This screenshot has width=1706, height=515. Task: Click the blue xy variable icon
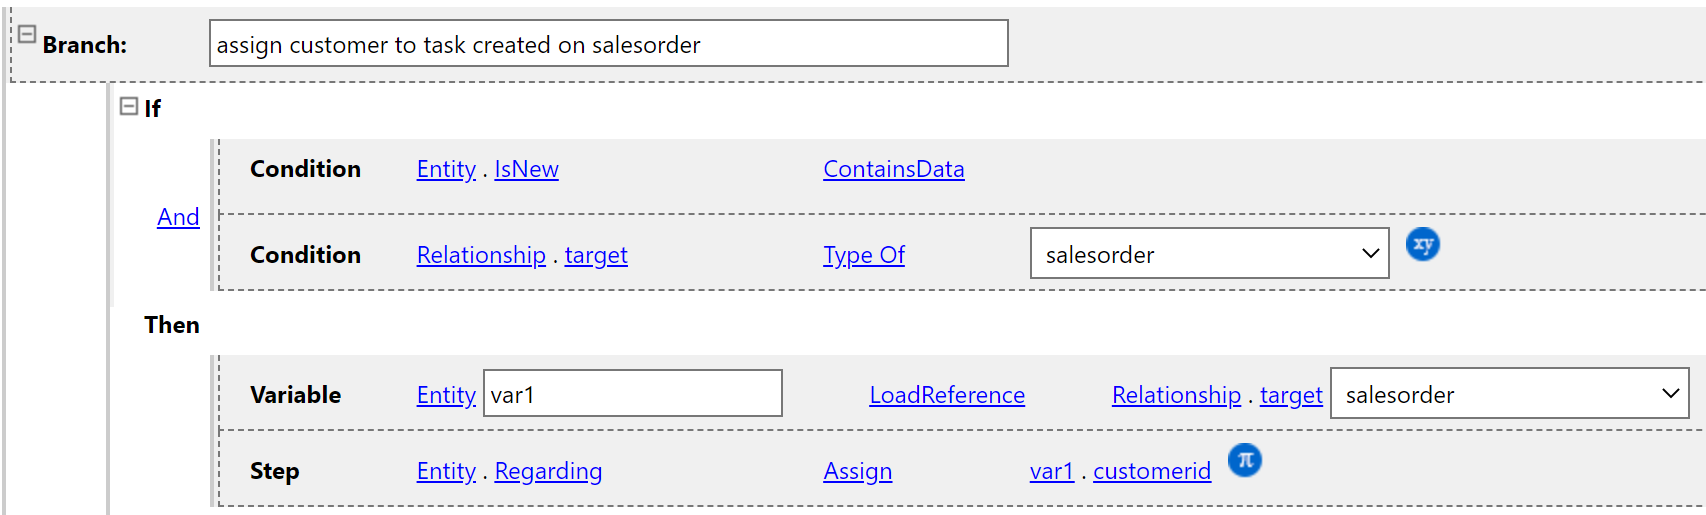click(1422, 244)
